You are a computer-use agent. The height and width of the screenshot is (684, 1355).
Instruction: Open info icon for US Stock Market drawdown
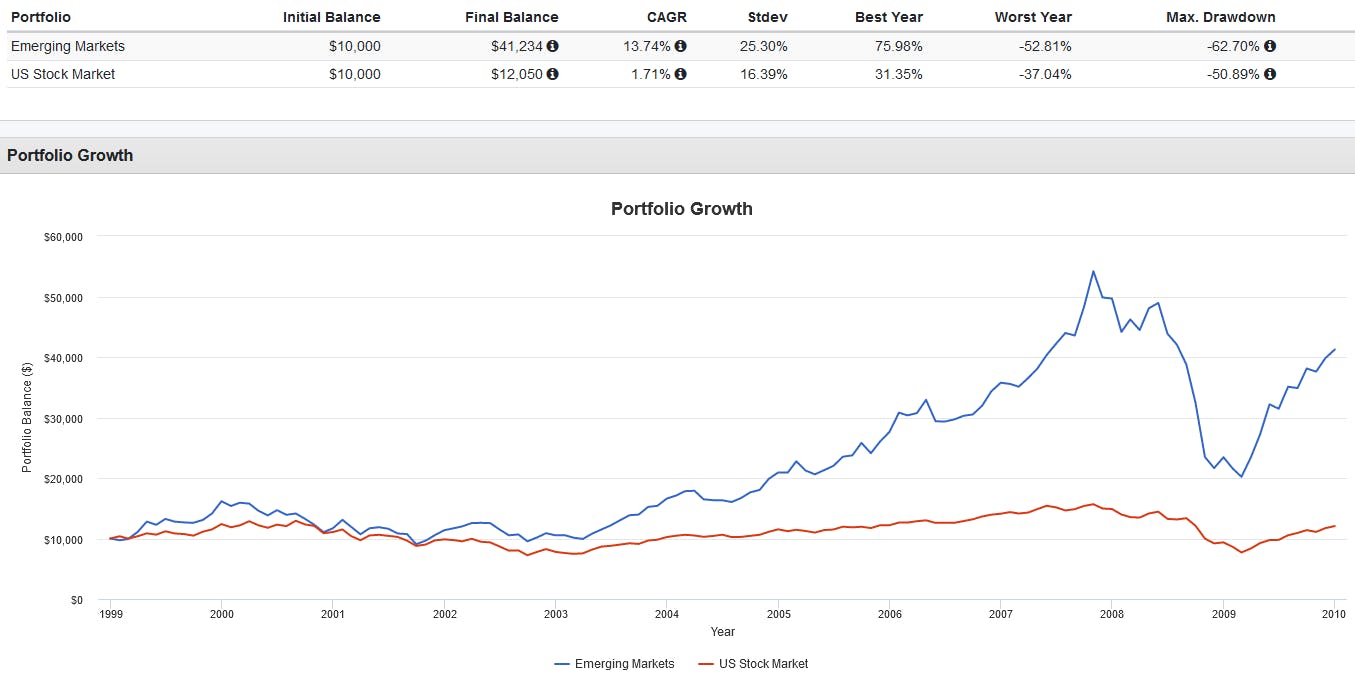[x=1270, y=74]
